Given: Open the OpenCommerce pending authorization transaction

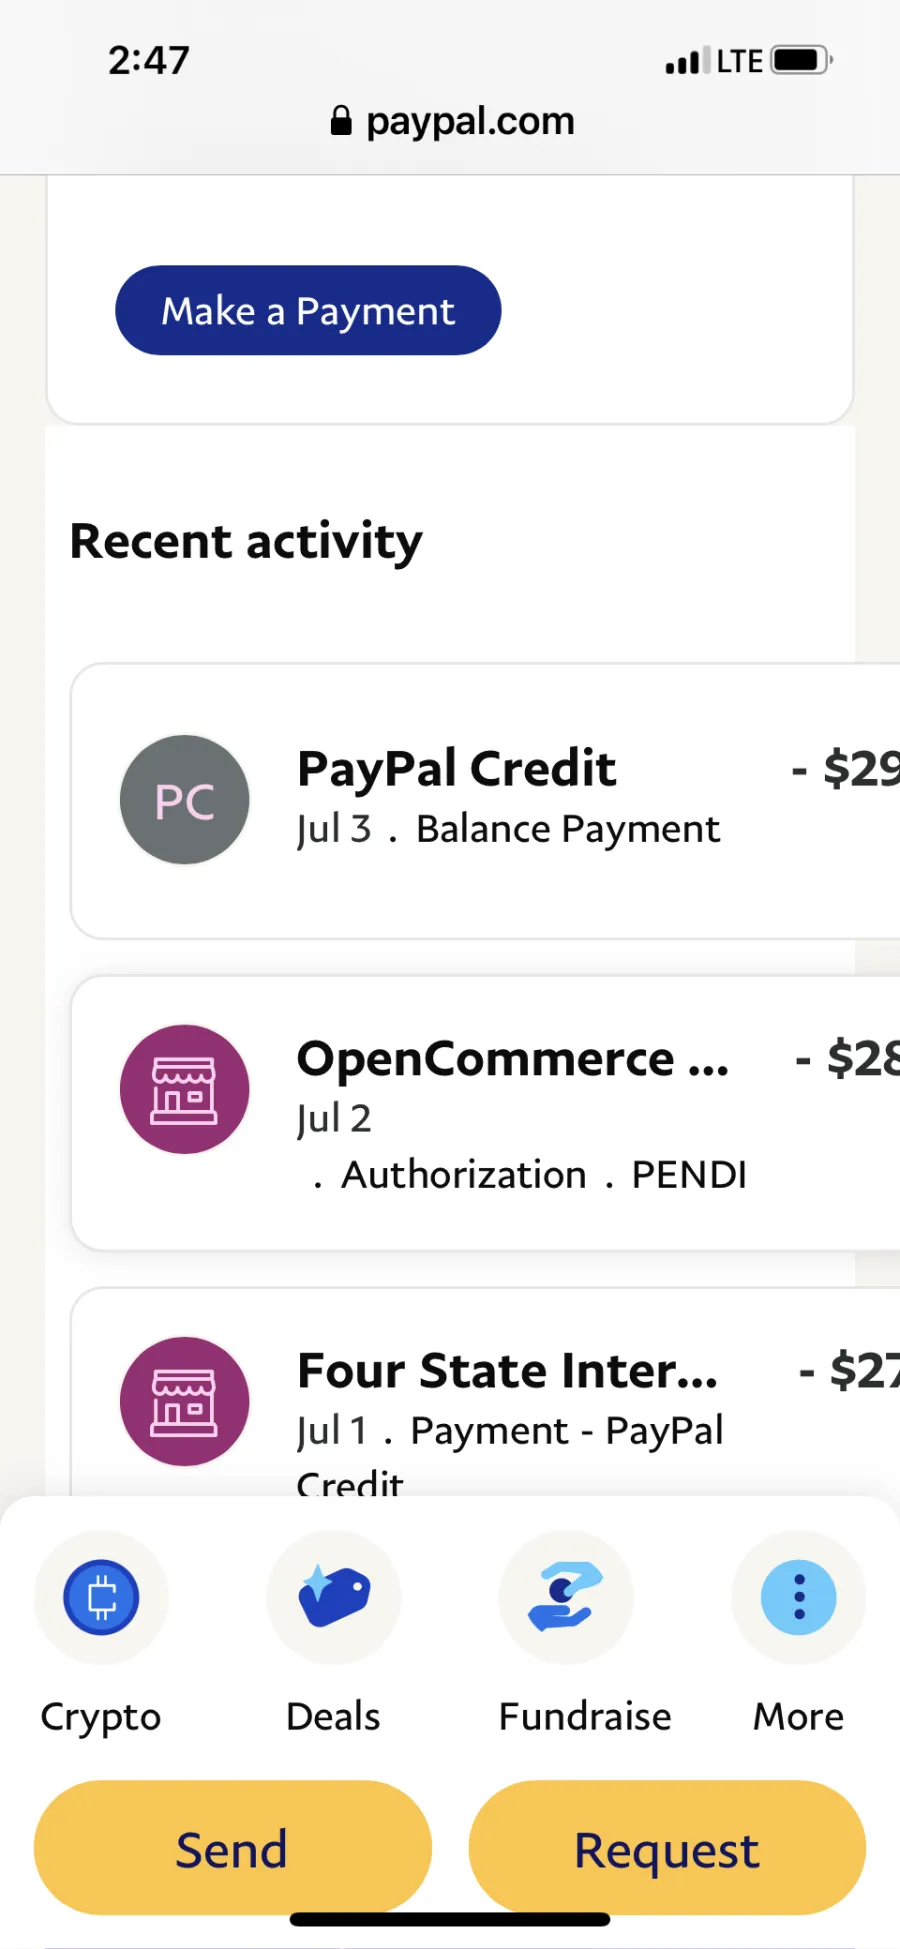Looking at the screenshot, I should click(486, 1113).
